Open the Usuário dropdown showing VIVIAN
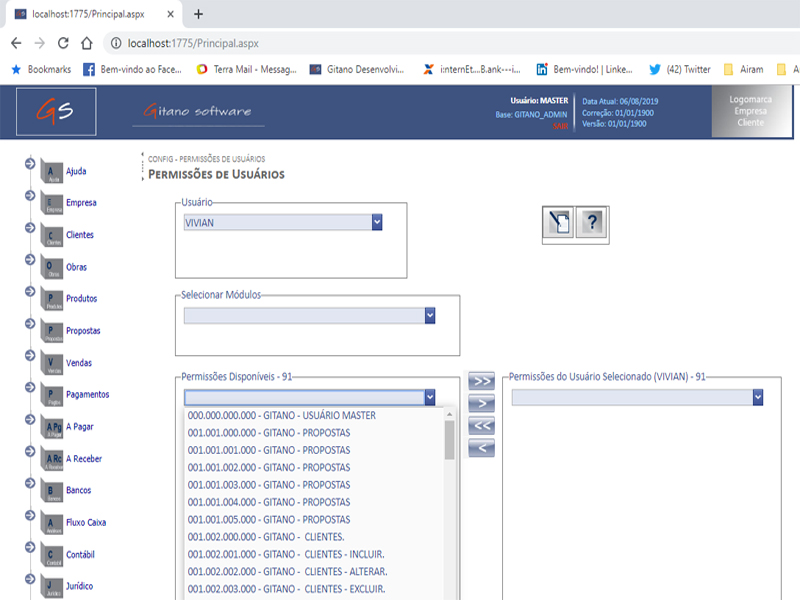Viewport: 800px width, 600px height. (283, 223)
